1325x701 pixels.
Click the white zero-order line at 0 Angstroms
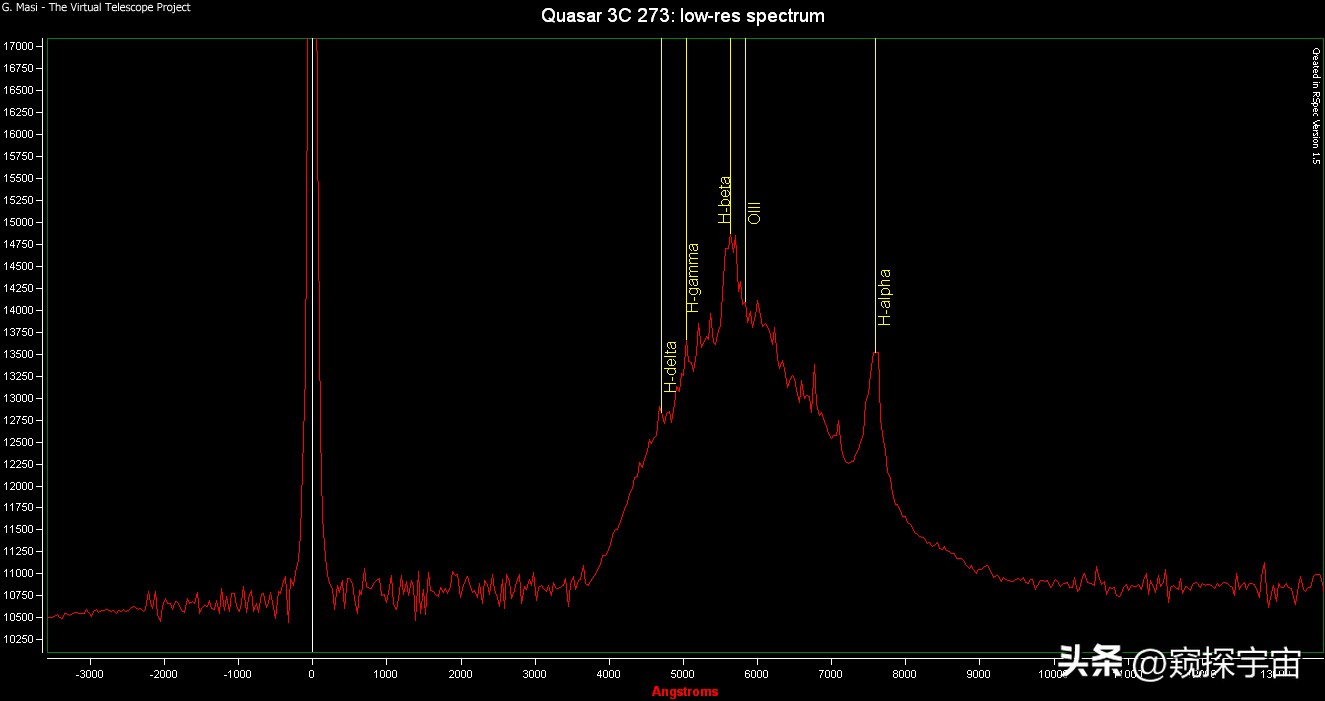312,400
